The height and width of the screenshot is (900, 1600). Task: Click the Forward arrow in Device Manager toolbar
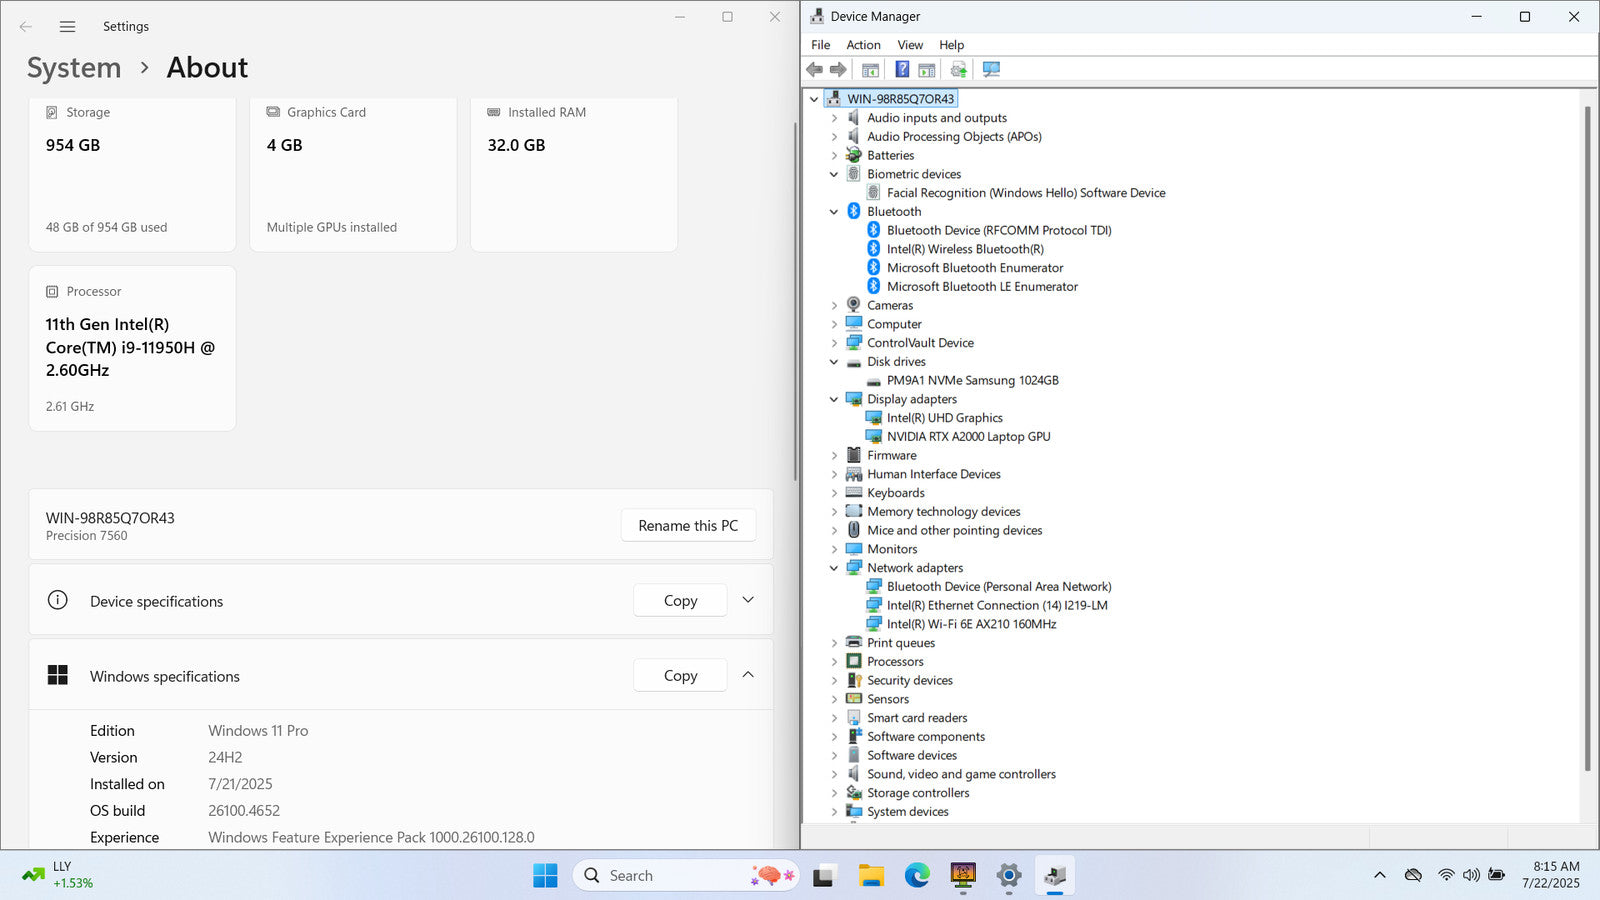pyautogui.click(x=838, y=70)
